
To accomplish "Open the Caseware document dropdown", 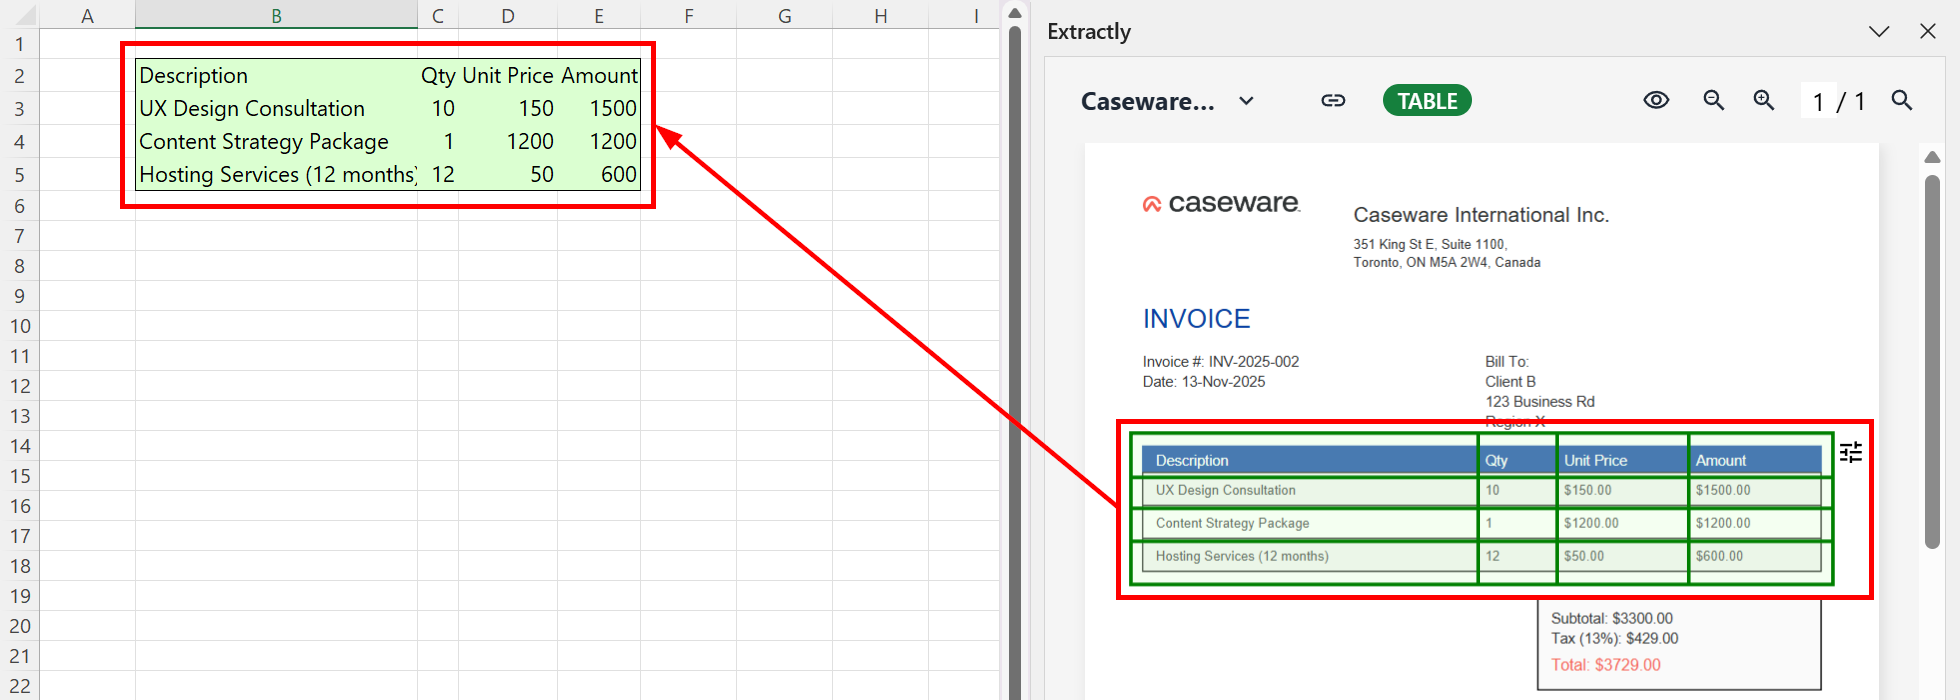I will (x=1246, y=101).
